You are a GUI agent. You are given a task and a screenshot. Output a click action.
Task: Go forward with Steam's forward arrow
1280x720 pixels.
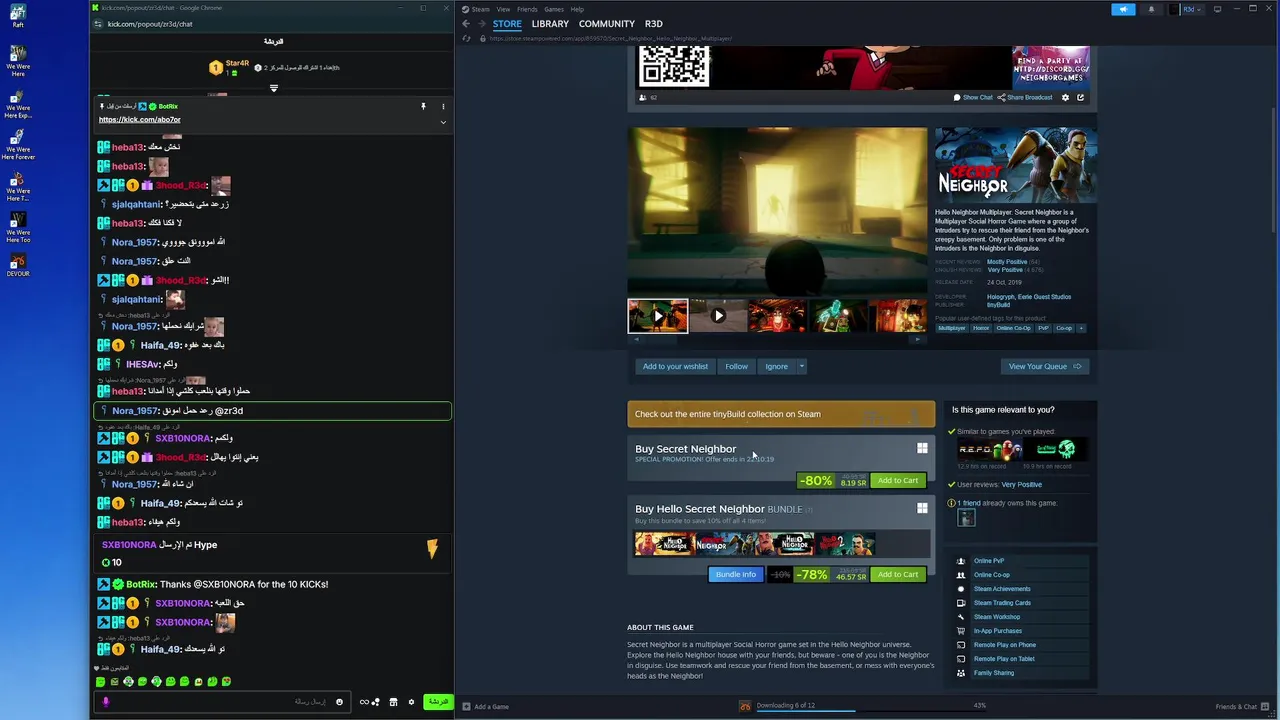[x=481, y=24]
